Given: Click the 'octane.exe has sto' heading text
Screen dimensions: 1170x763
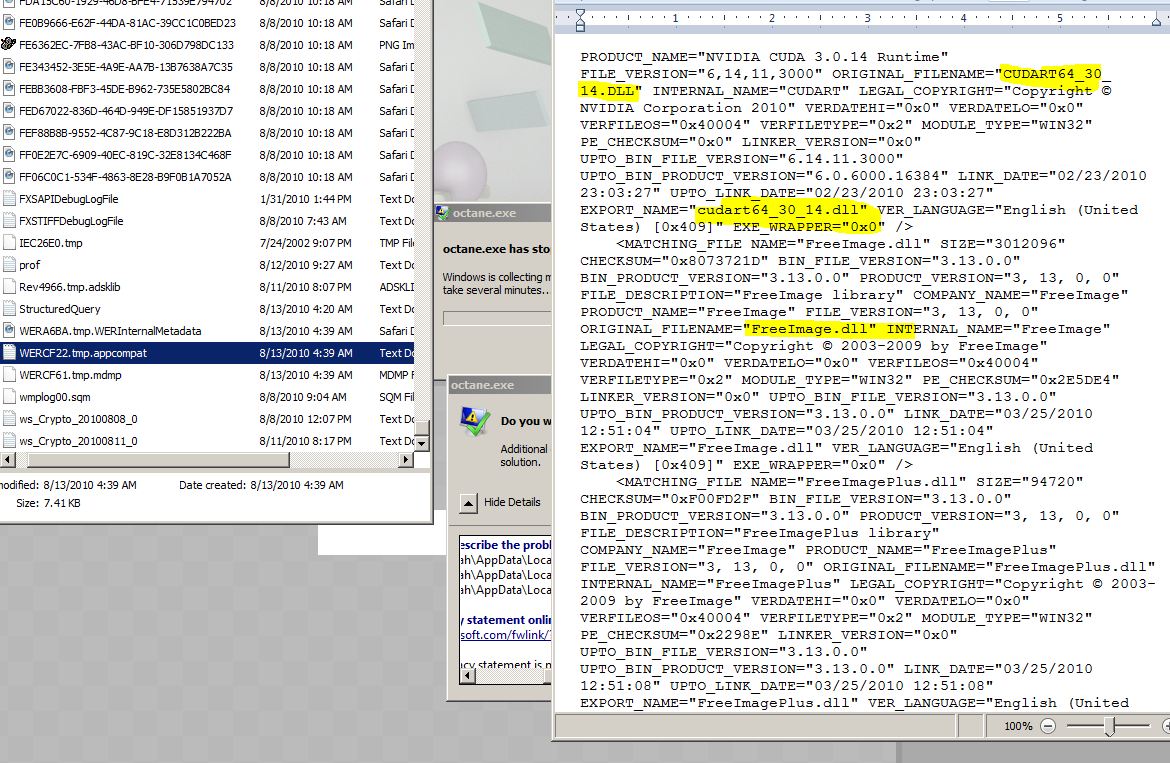Looking at the screenshot, I should point(496,249).
